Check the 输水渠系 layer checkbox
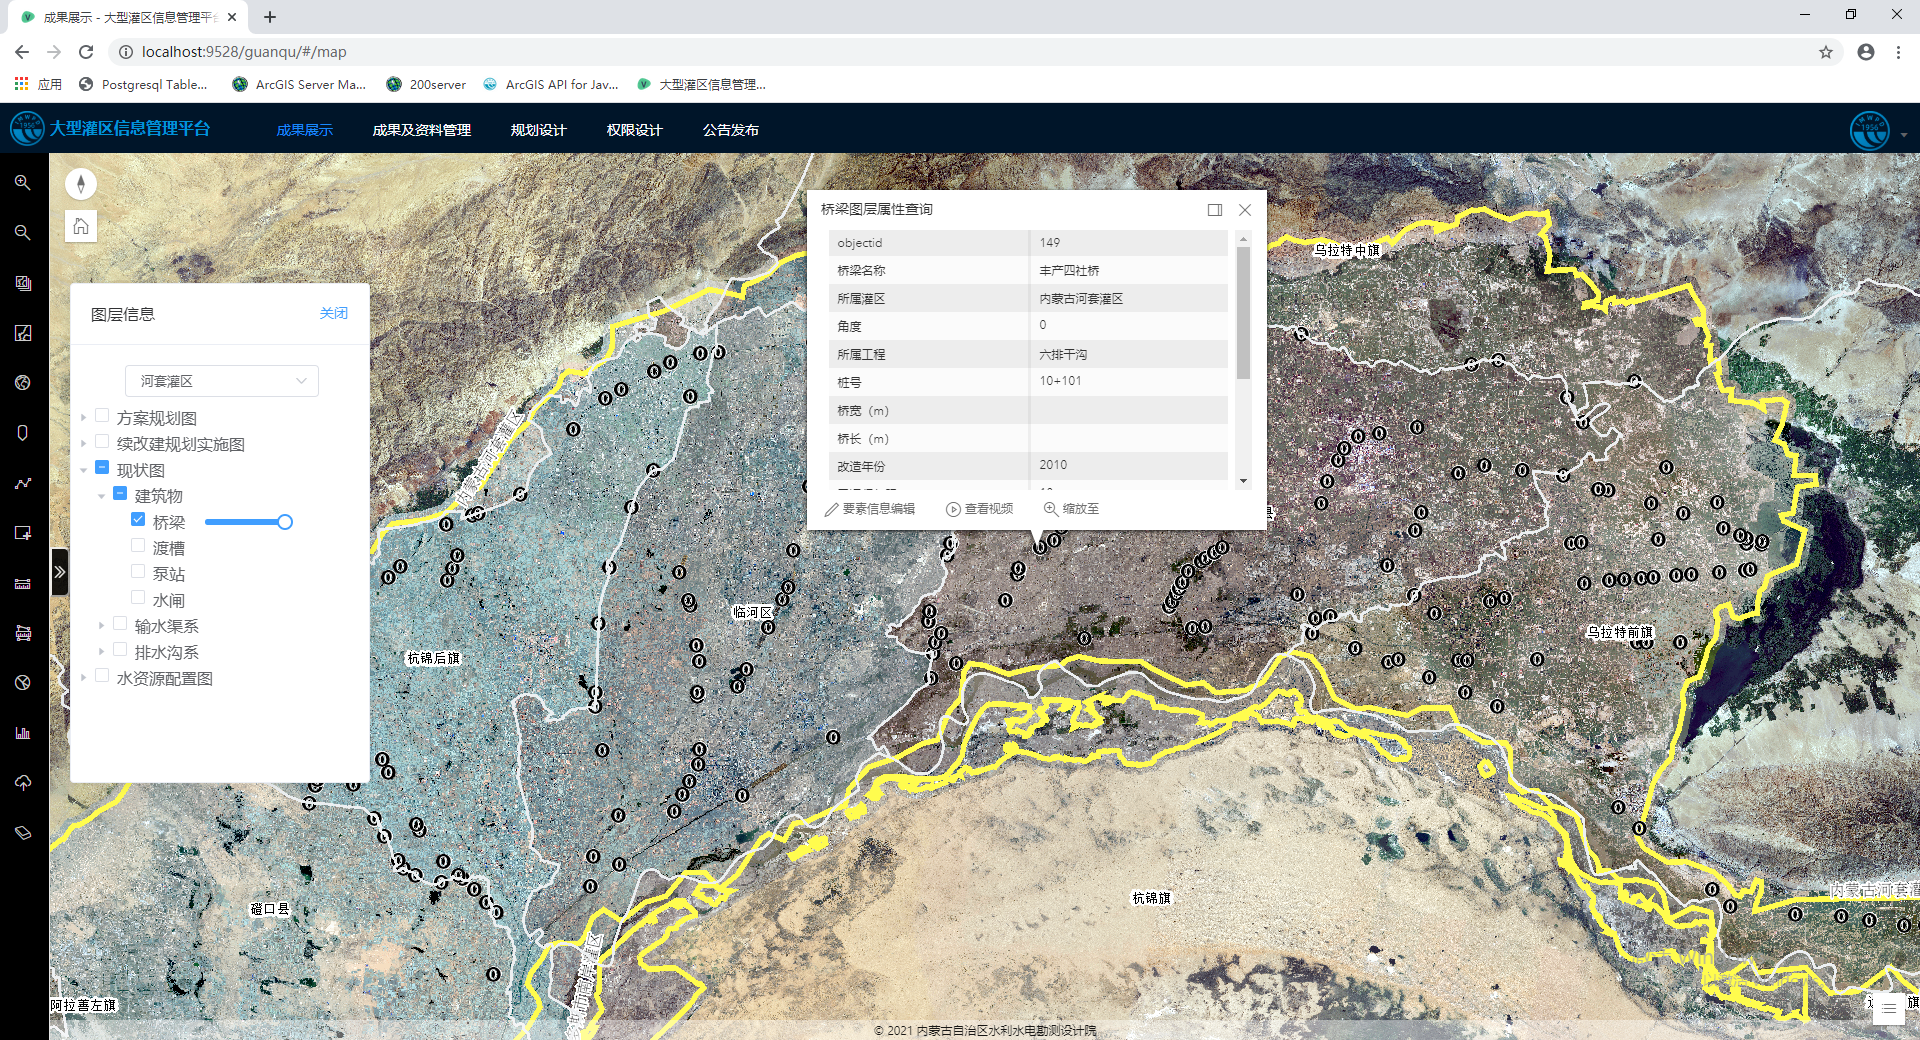 (x=120, y=624)
